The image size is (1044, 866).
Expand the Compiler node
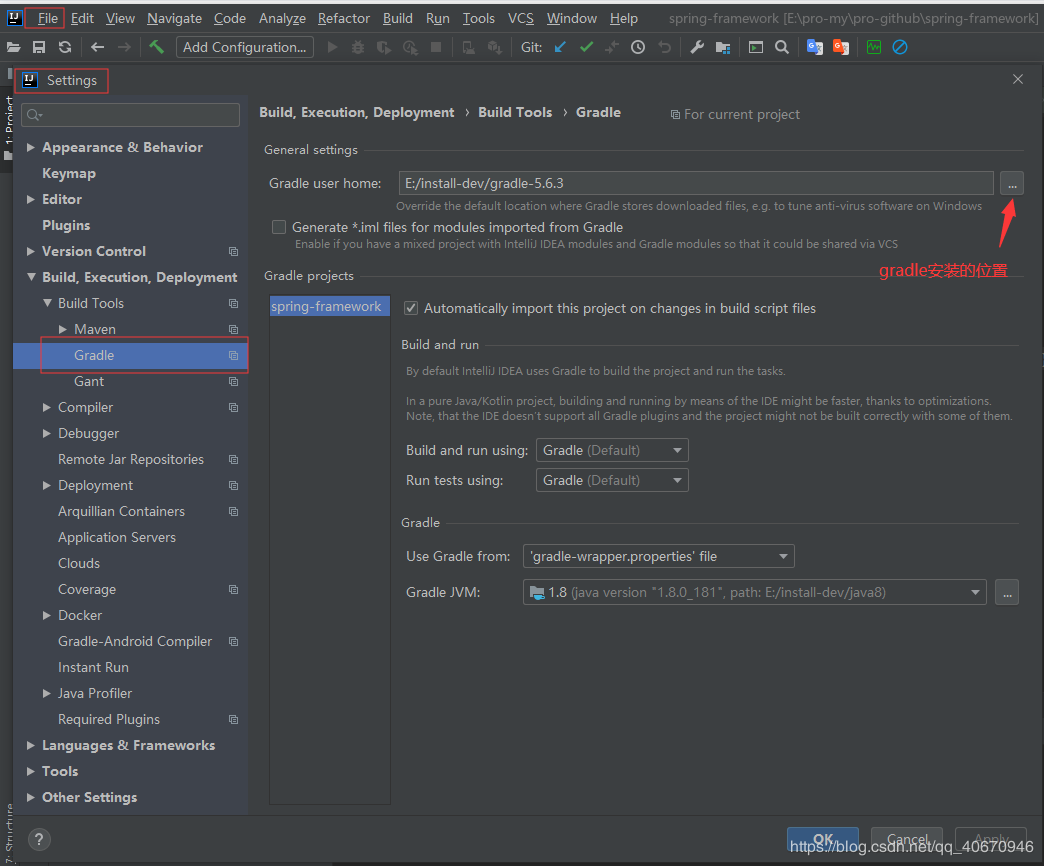47,407
